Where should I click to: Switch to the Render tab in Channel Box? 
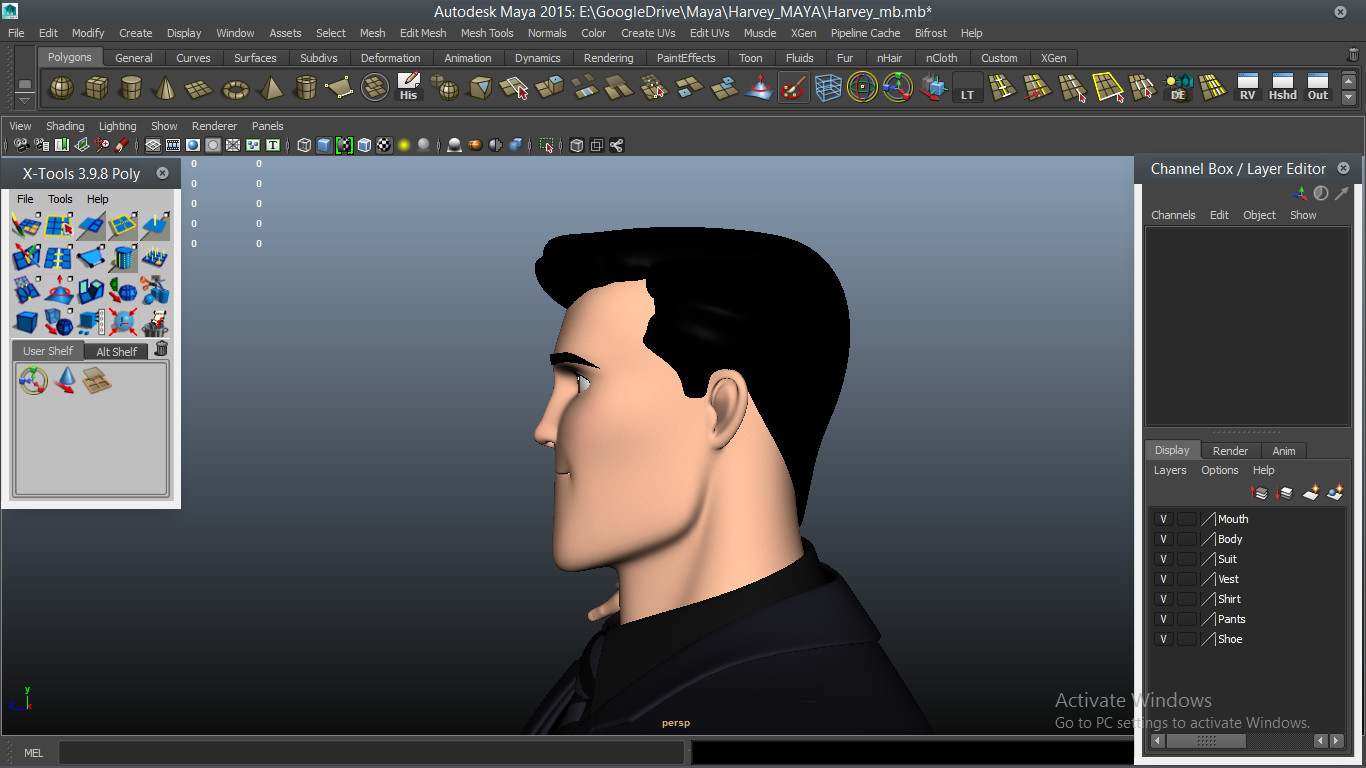pyautogui.click(x=1230, y=450)
